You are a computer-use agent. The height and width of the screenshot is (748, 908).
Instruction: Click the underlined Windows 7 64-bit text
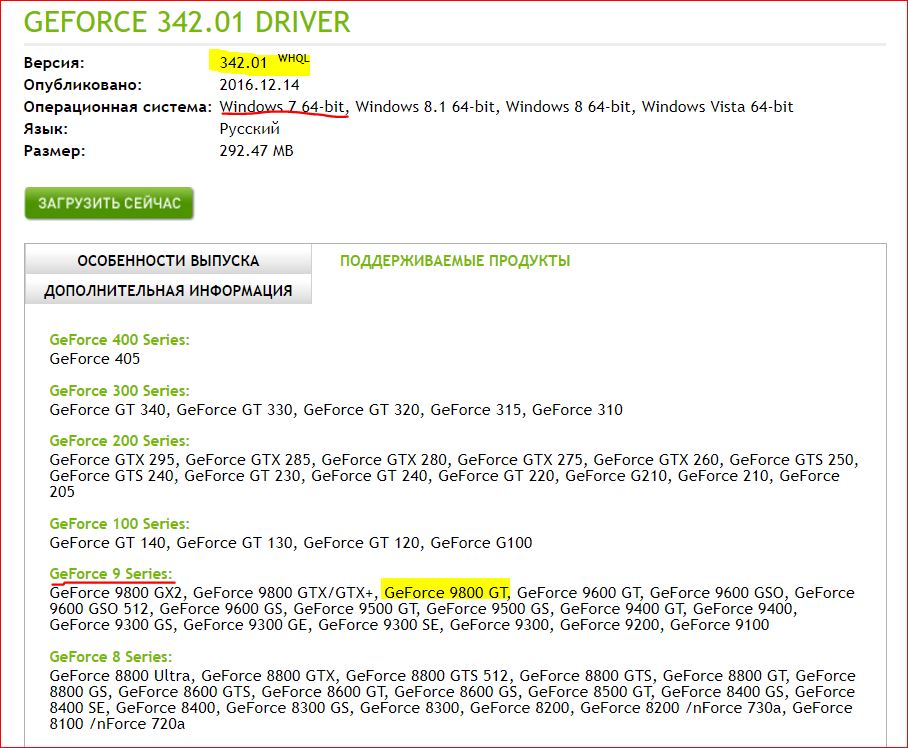pyautogui.click(x=284, y=106)
